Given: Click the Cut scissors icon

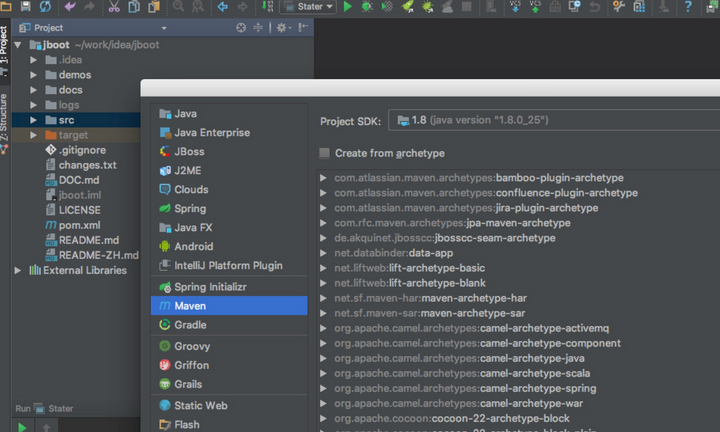Looking at the screenshot, I should click(114, 6).
